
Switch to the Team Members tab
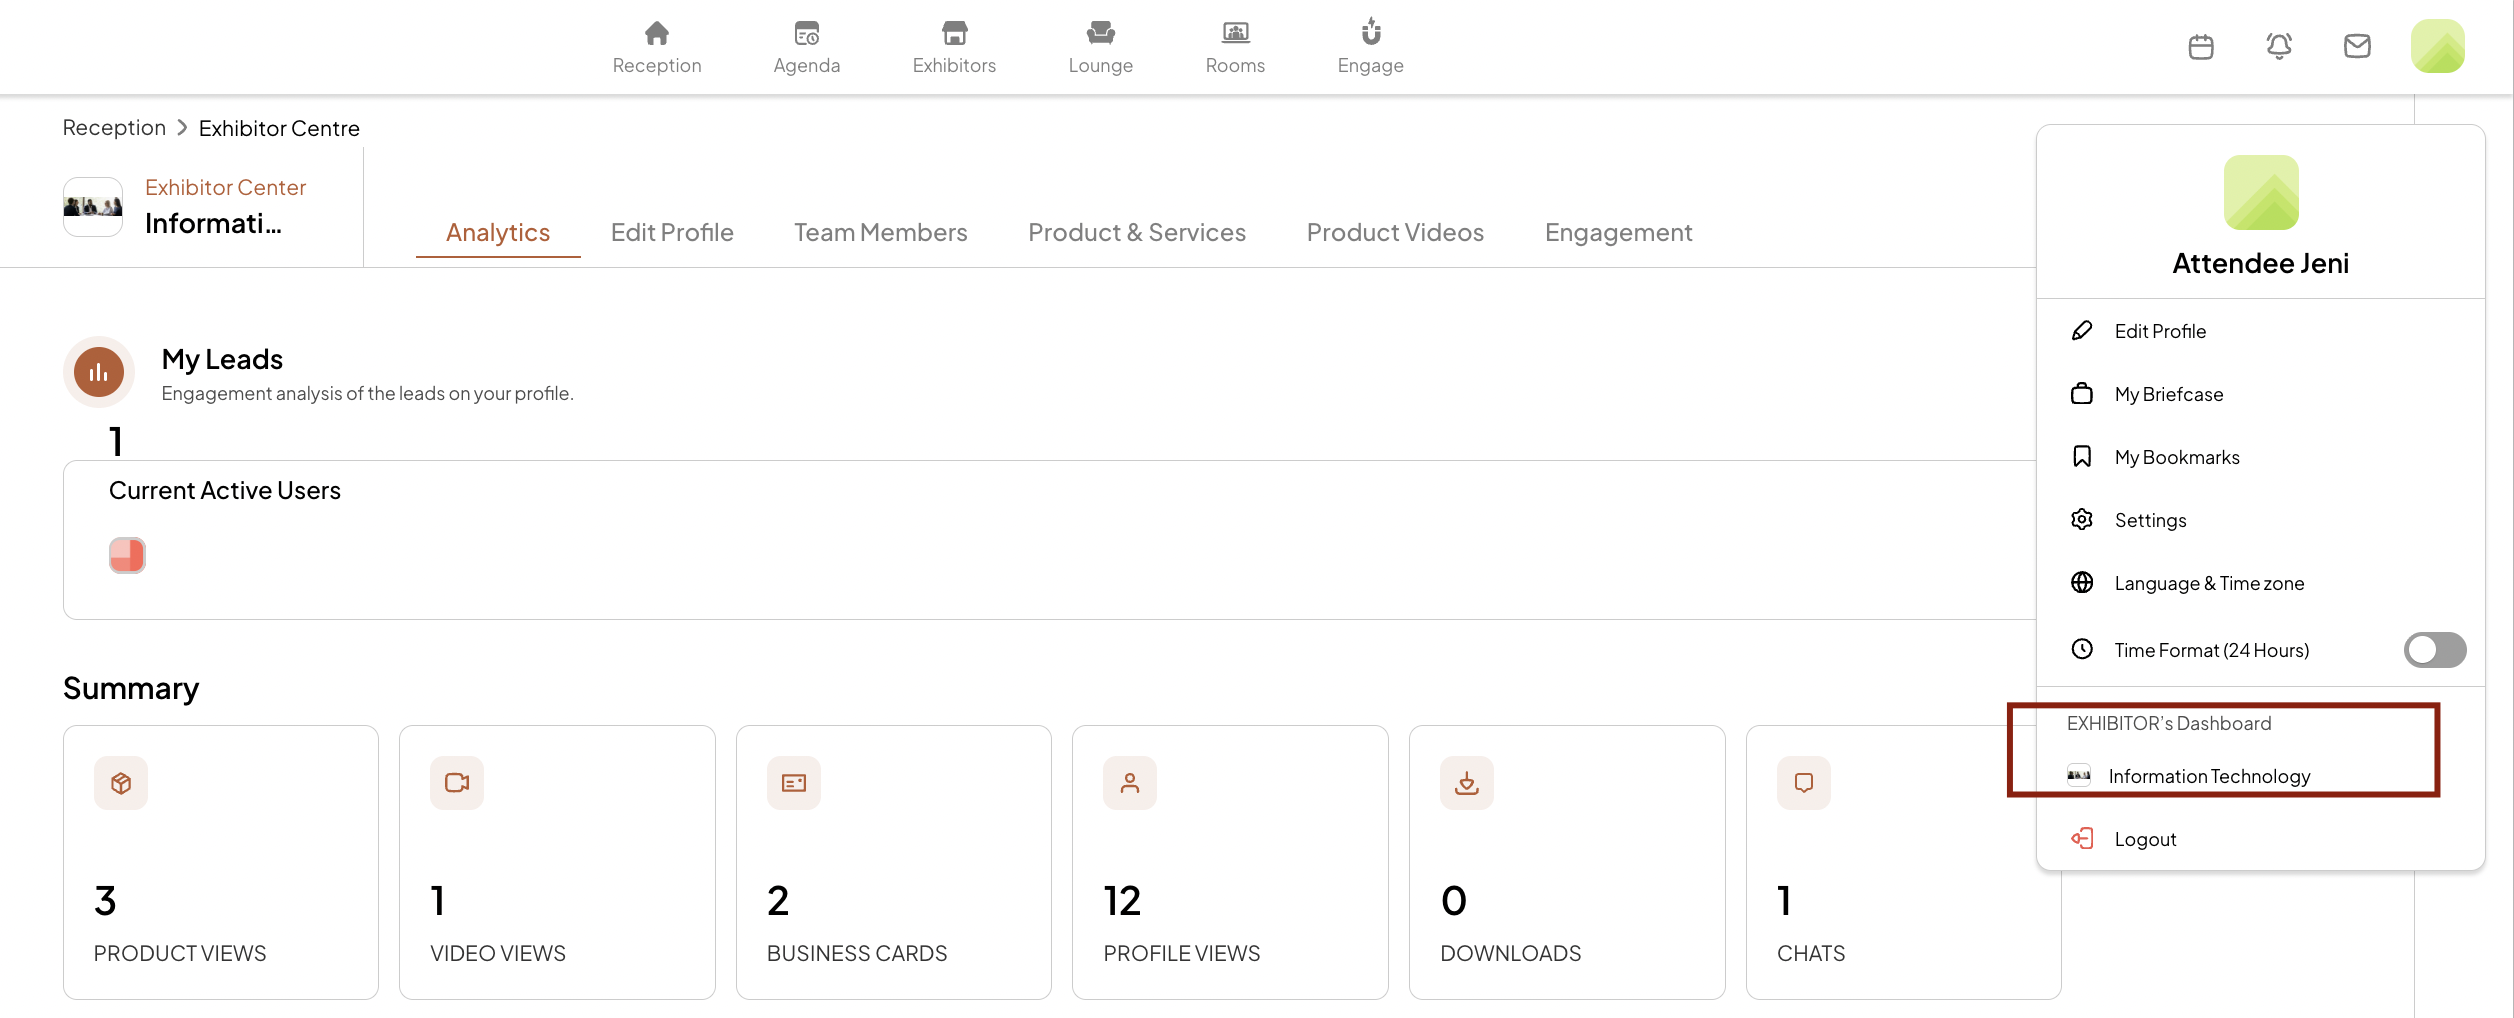tap(880, 232)
